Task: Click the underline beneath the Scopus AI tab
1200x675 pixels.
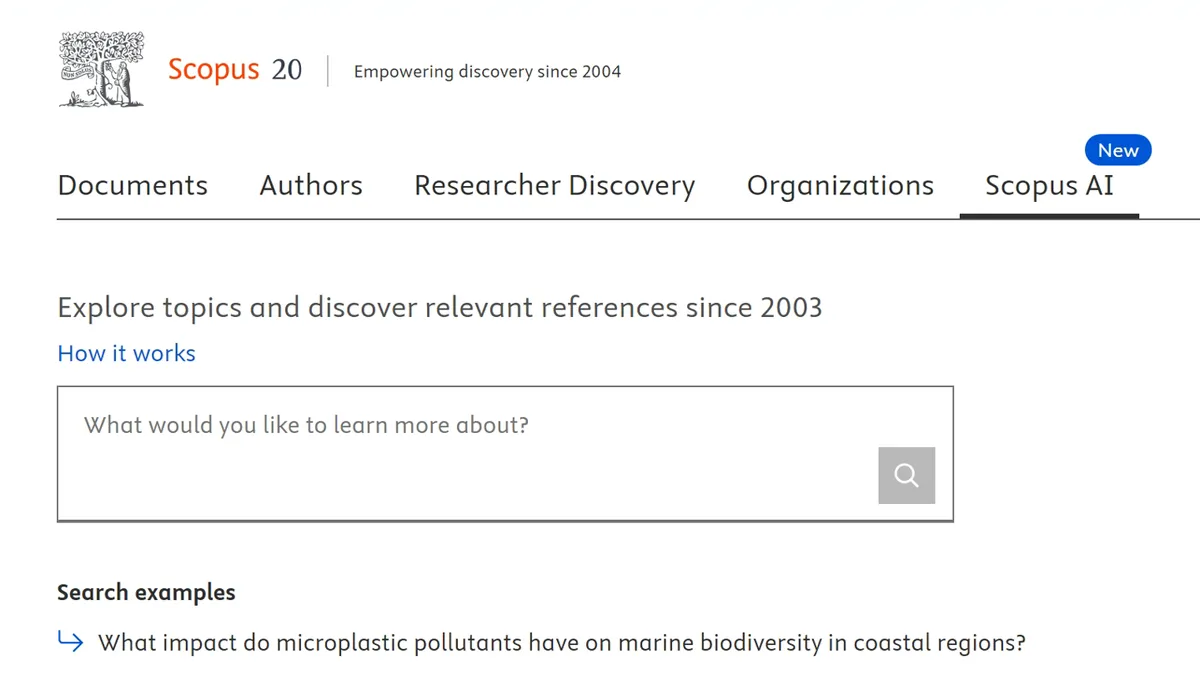Action: point(1049,213)
